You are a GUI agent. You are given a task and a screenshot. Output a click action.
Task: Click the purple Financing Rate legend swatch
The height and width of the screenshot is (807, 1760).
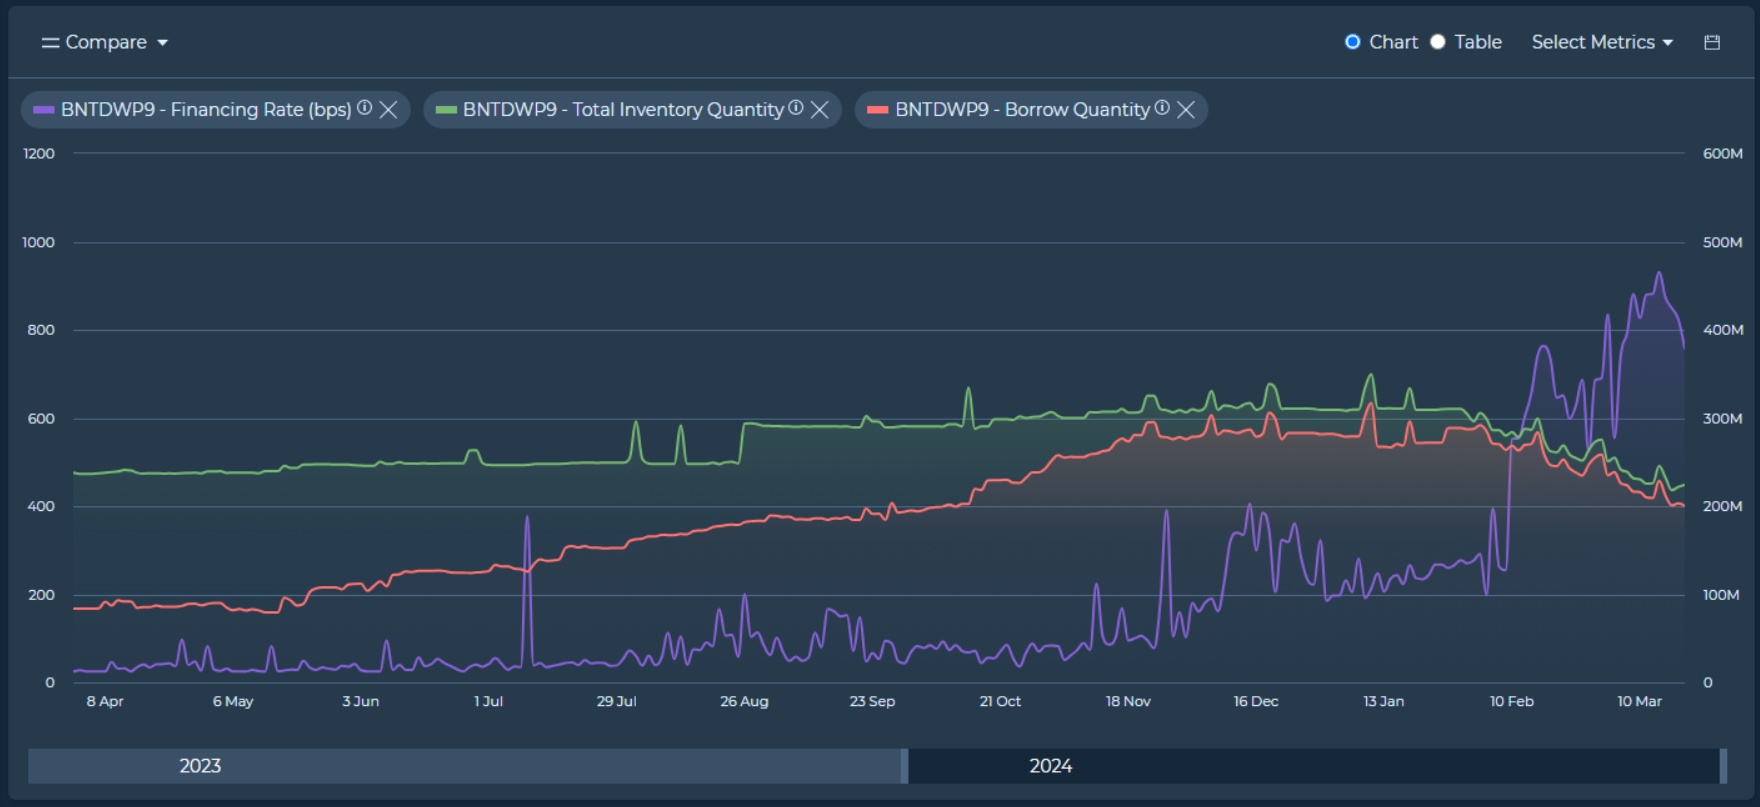[44, 110]
